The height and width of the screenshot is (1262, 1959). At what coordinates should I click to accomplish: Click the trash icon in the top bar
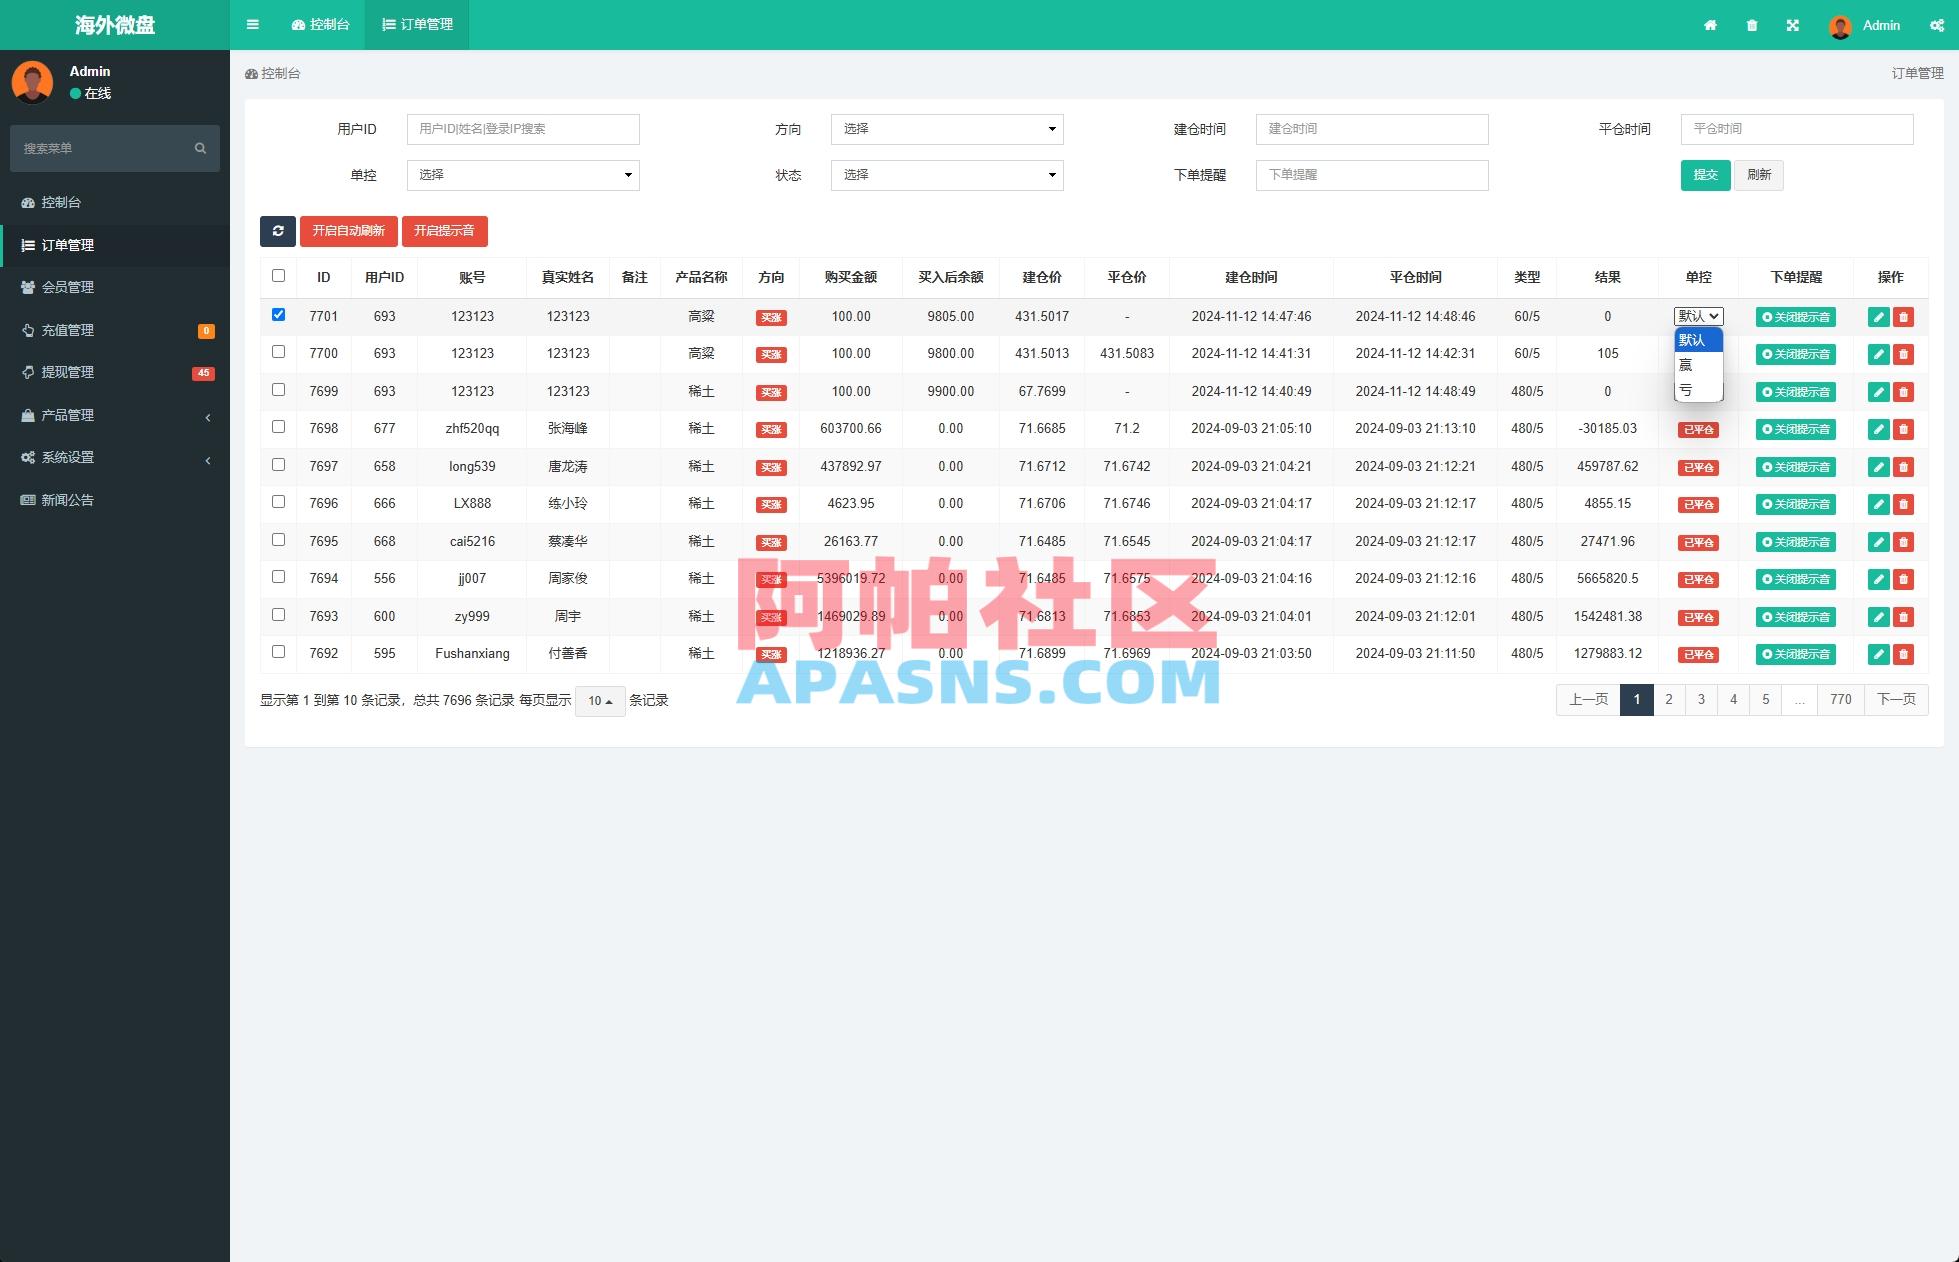[x=1751, y=25]
